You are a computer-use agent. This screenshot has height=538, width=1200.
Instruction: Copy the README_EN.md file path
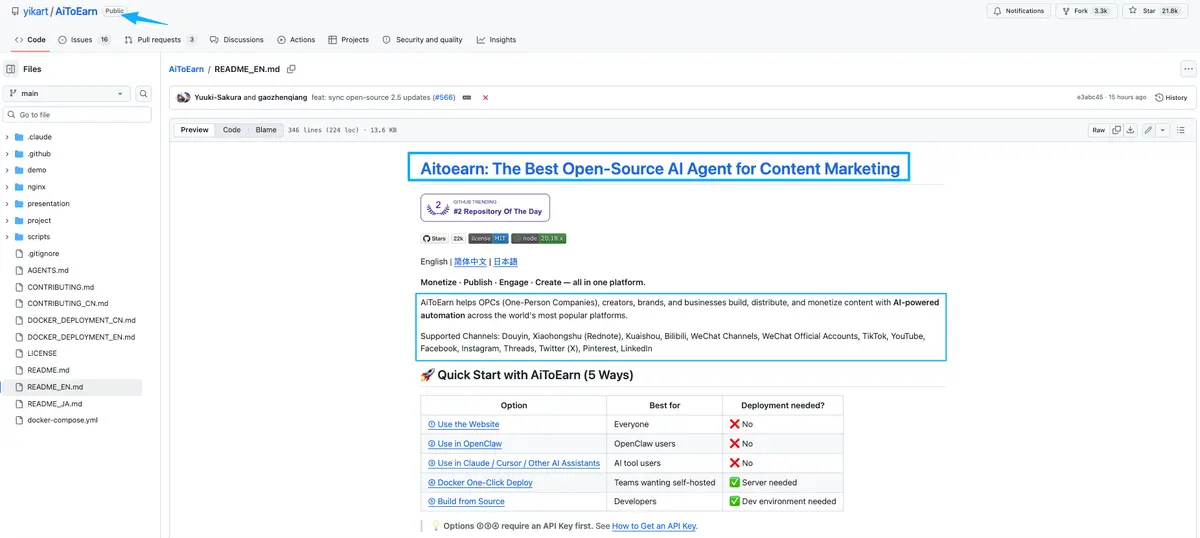coord(291,69)
